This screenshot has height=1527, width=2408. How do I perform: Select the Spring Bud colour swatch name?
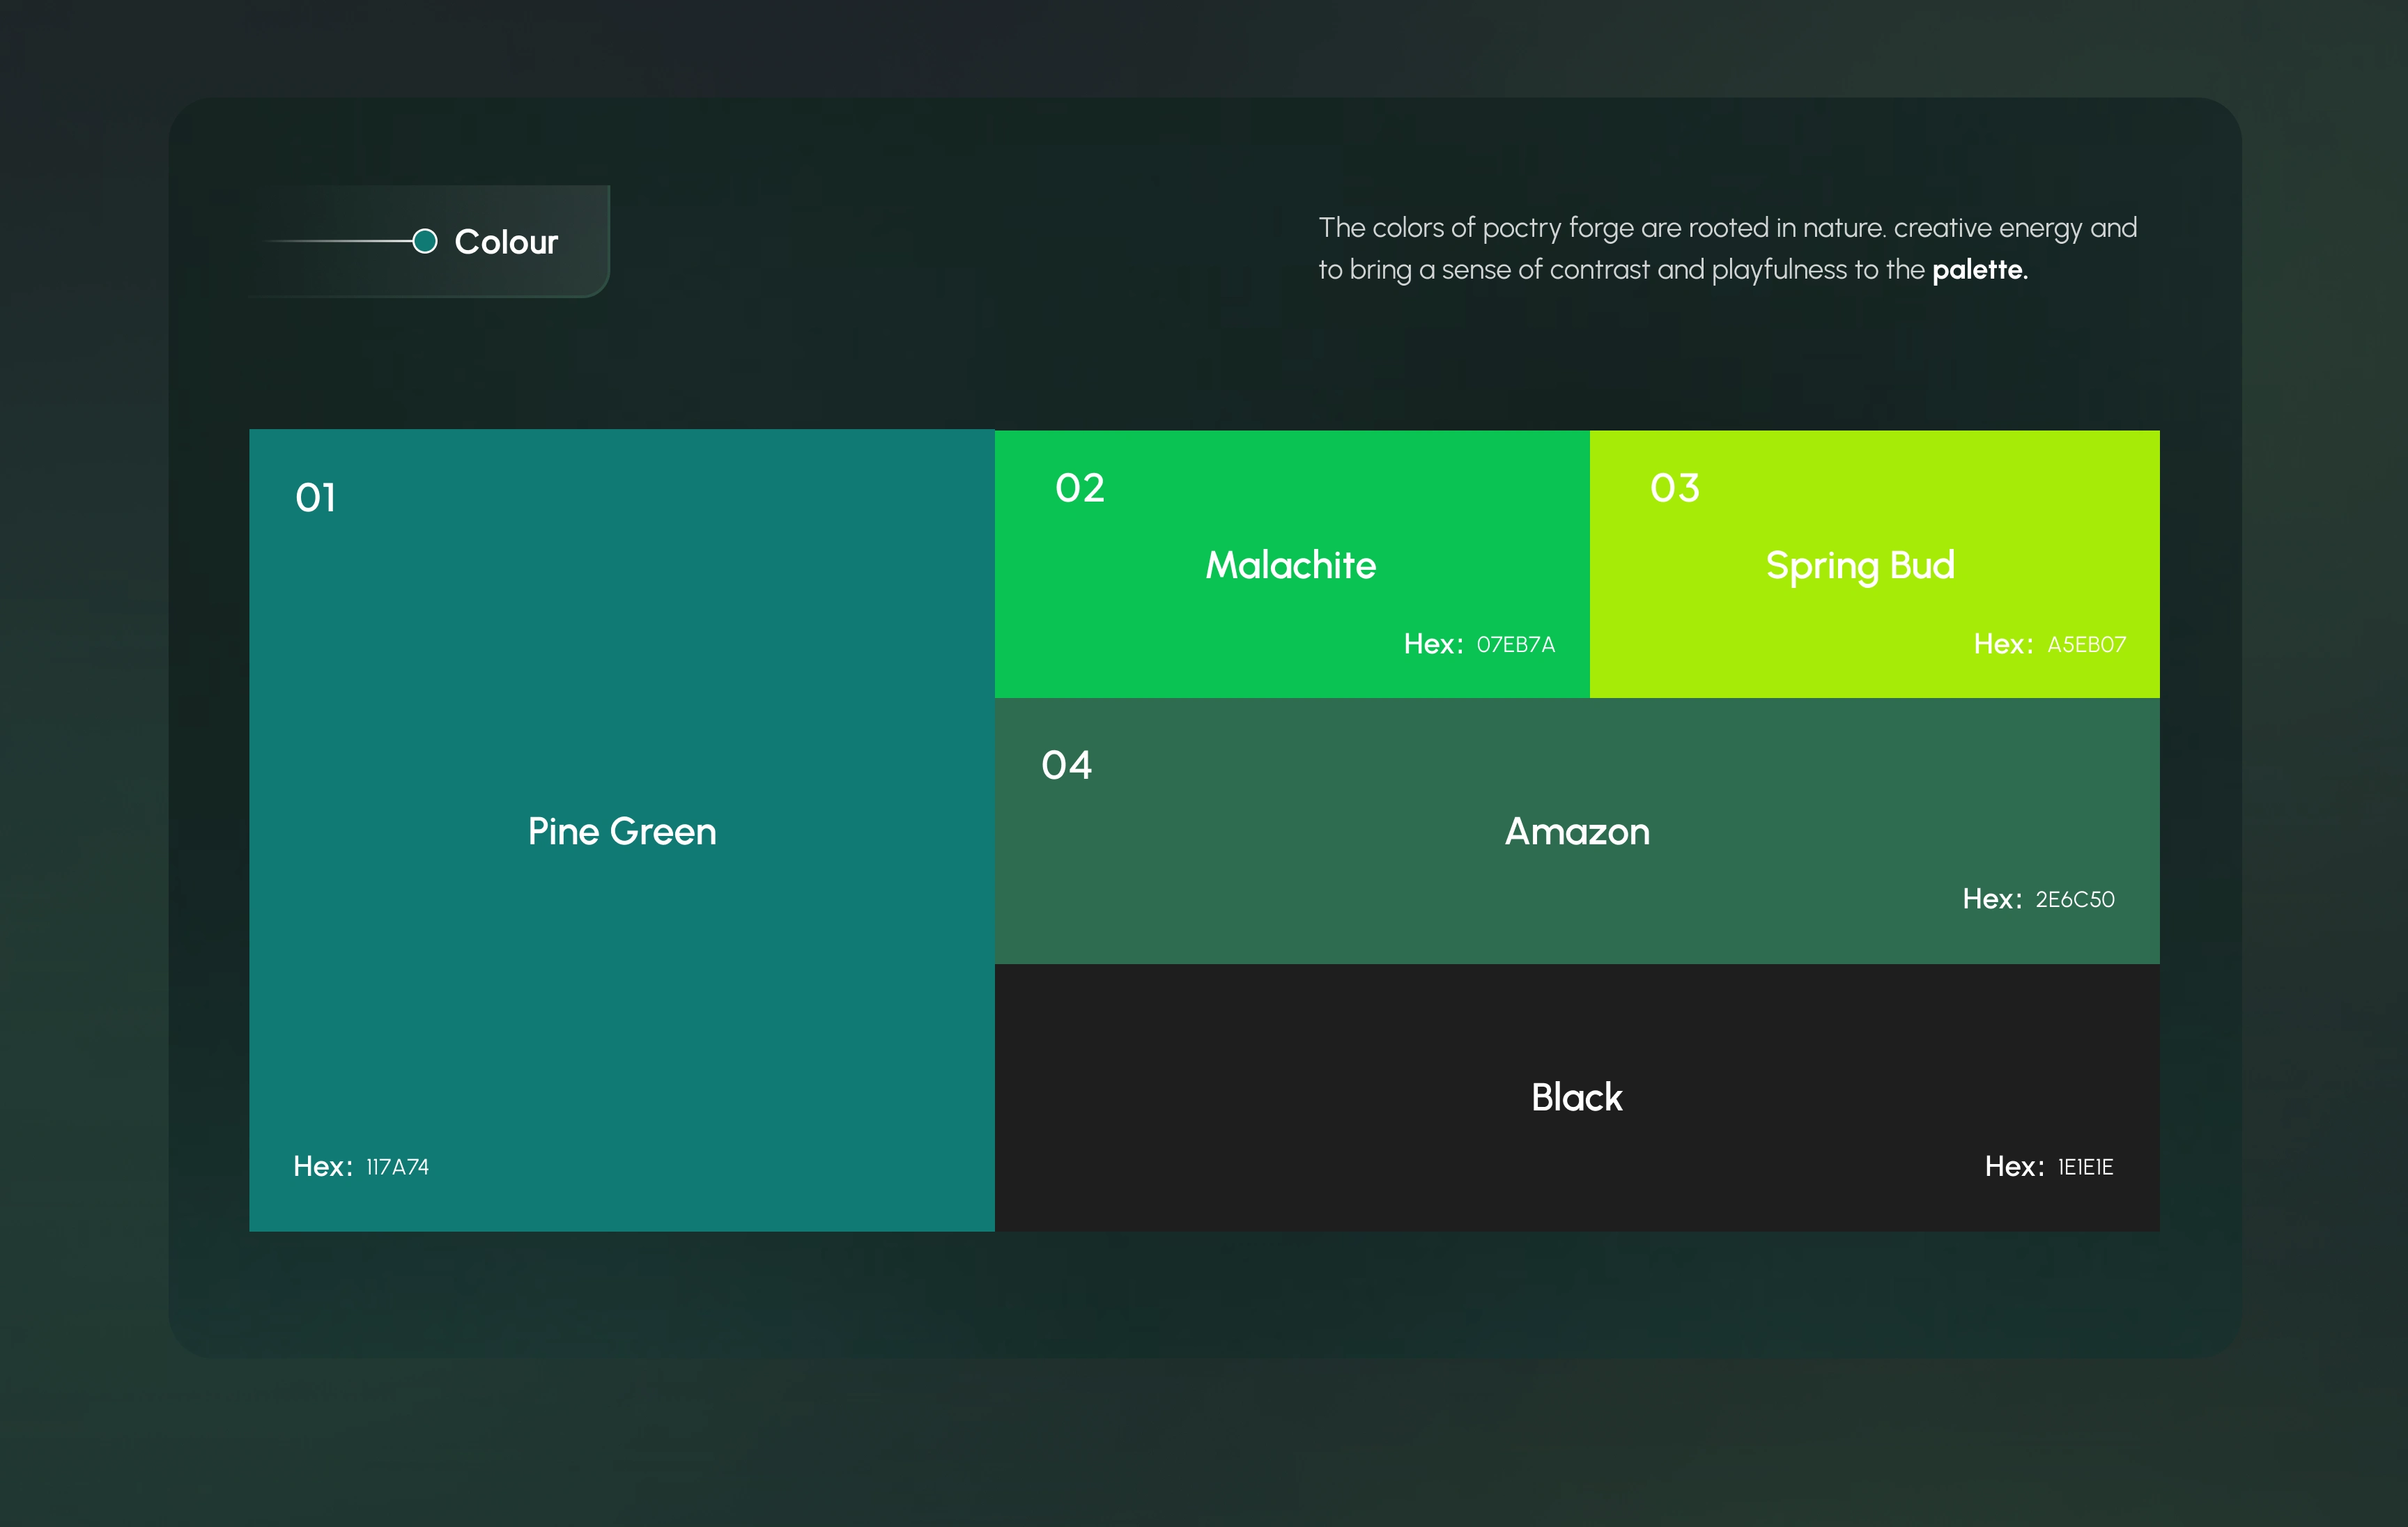[1860, 567]
